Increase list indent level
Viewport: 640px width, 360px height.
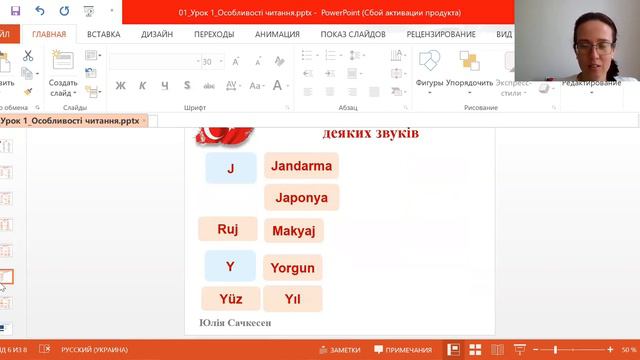tap(330, 73)
